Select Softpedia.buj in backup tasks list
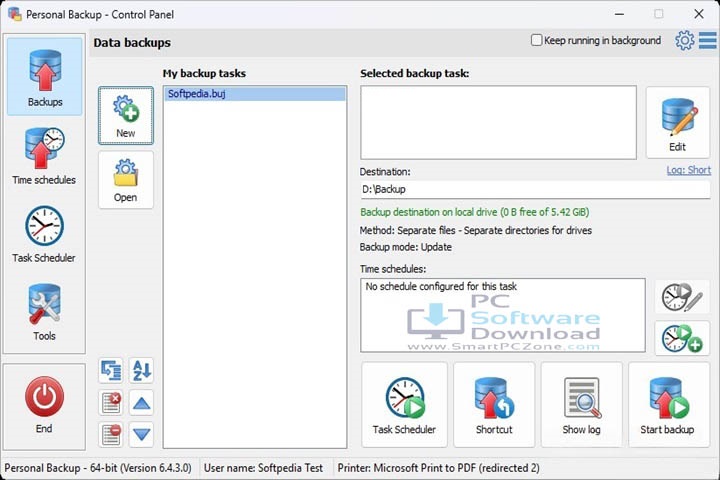Viewport: 720px width, 480px height. coord(255,94)
